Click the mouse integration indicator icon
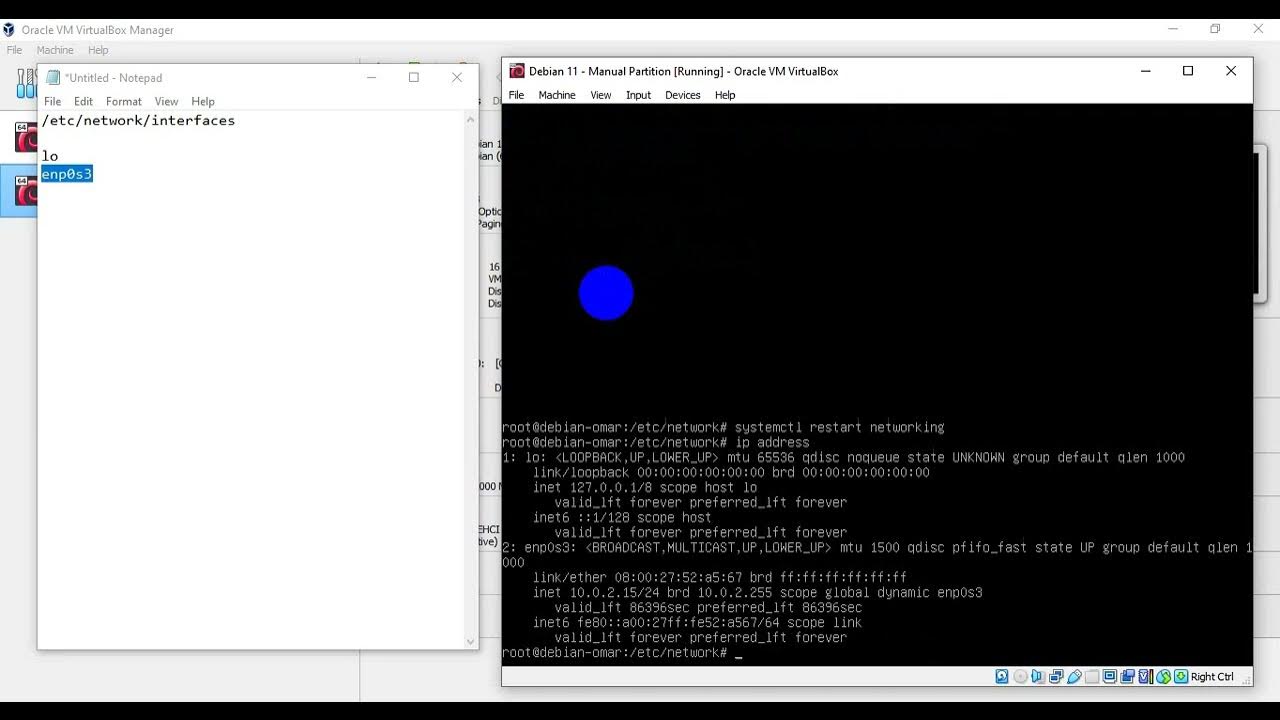This screenshot has height=720, width=1280. coord(1163,677)
